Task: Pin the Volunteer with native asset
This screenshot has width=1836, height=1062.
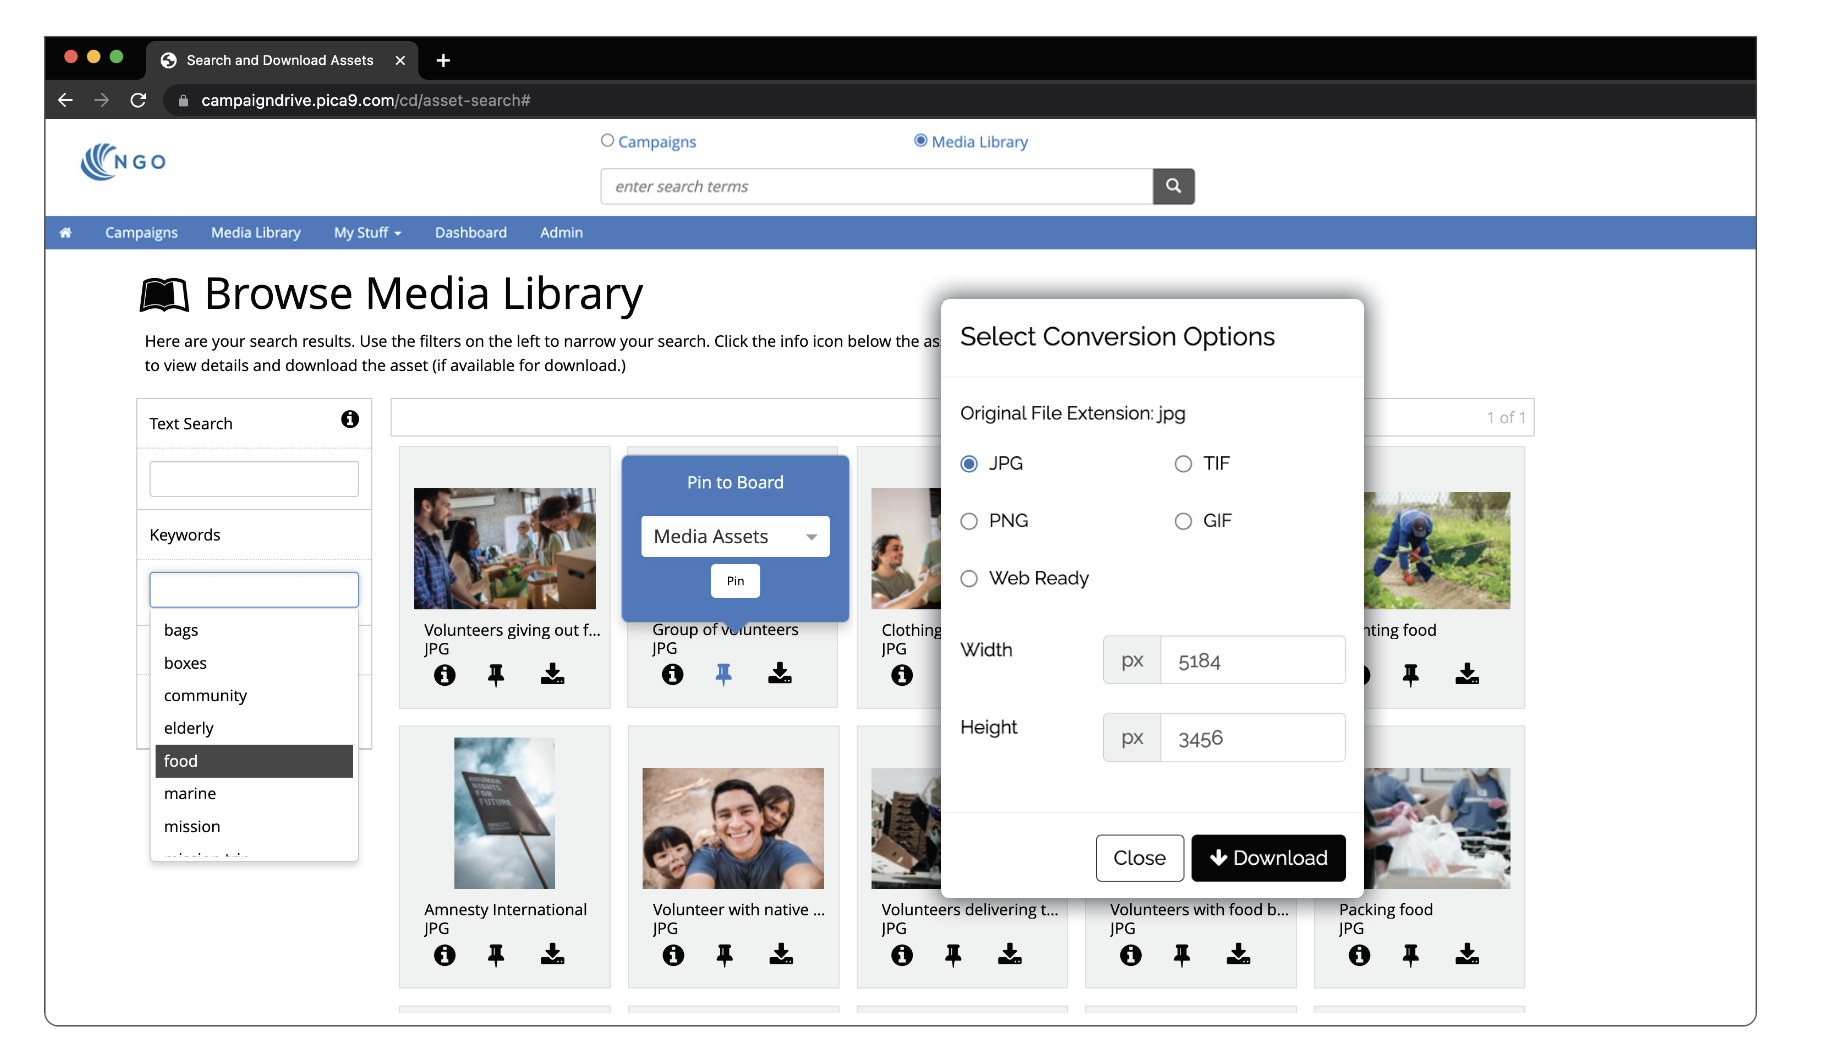Action: click(725, 955)
